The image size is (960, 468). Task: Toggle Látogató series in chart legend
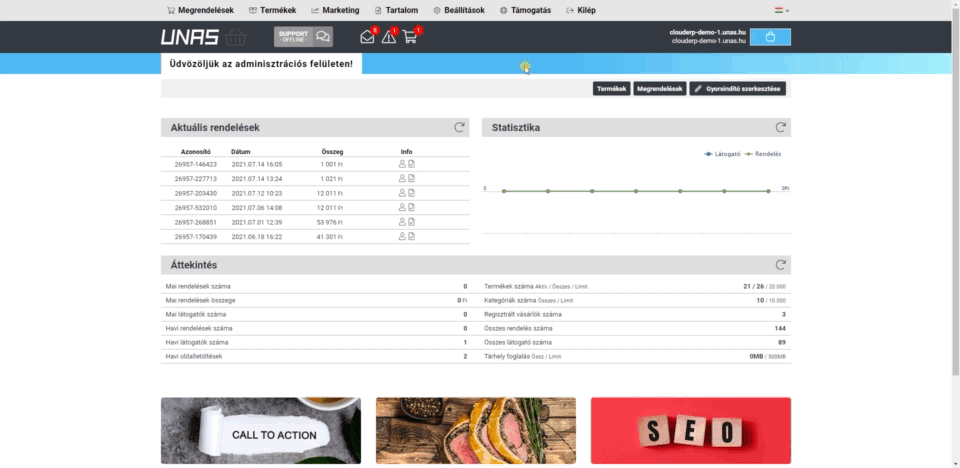pos(723,154)
